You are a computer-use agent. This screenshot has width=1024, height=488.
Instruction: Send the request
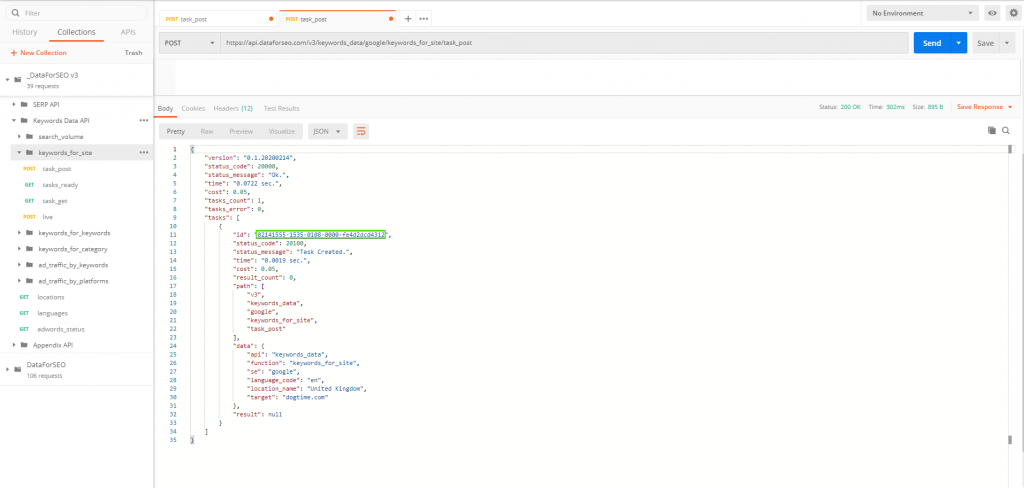pos(932,43)
